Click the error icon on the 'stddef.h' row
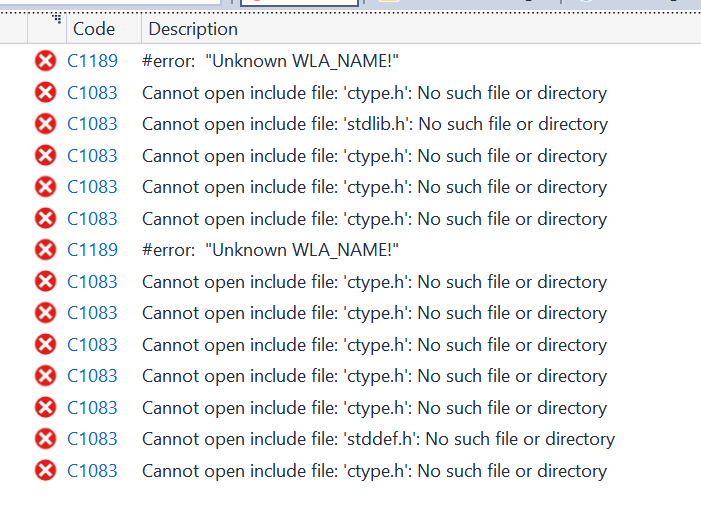Screen dimensions: 701x521 point(46,439)
